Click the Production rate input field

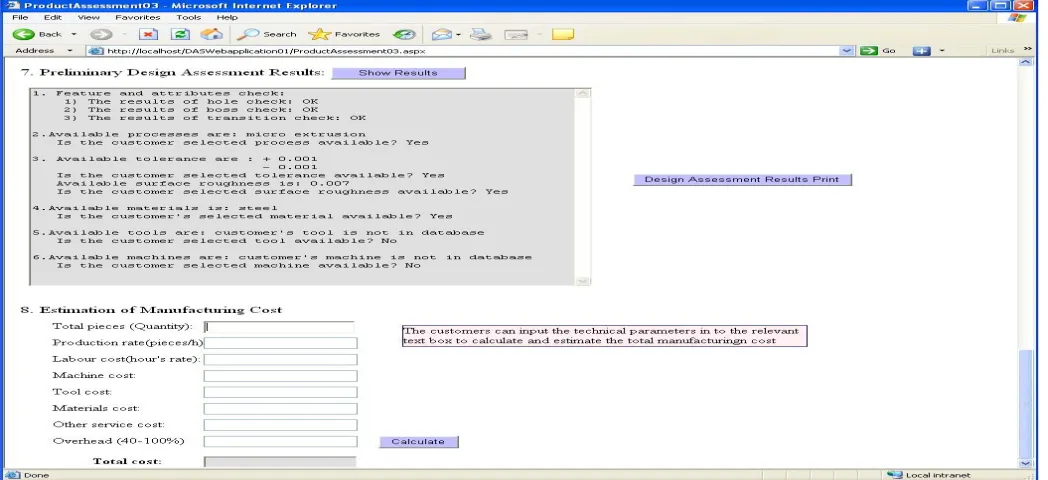click(280, 343)
